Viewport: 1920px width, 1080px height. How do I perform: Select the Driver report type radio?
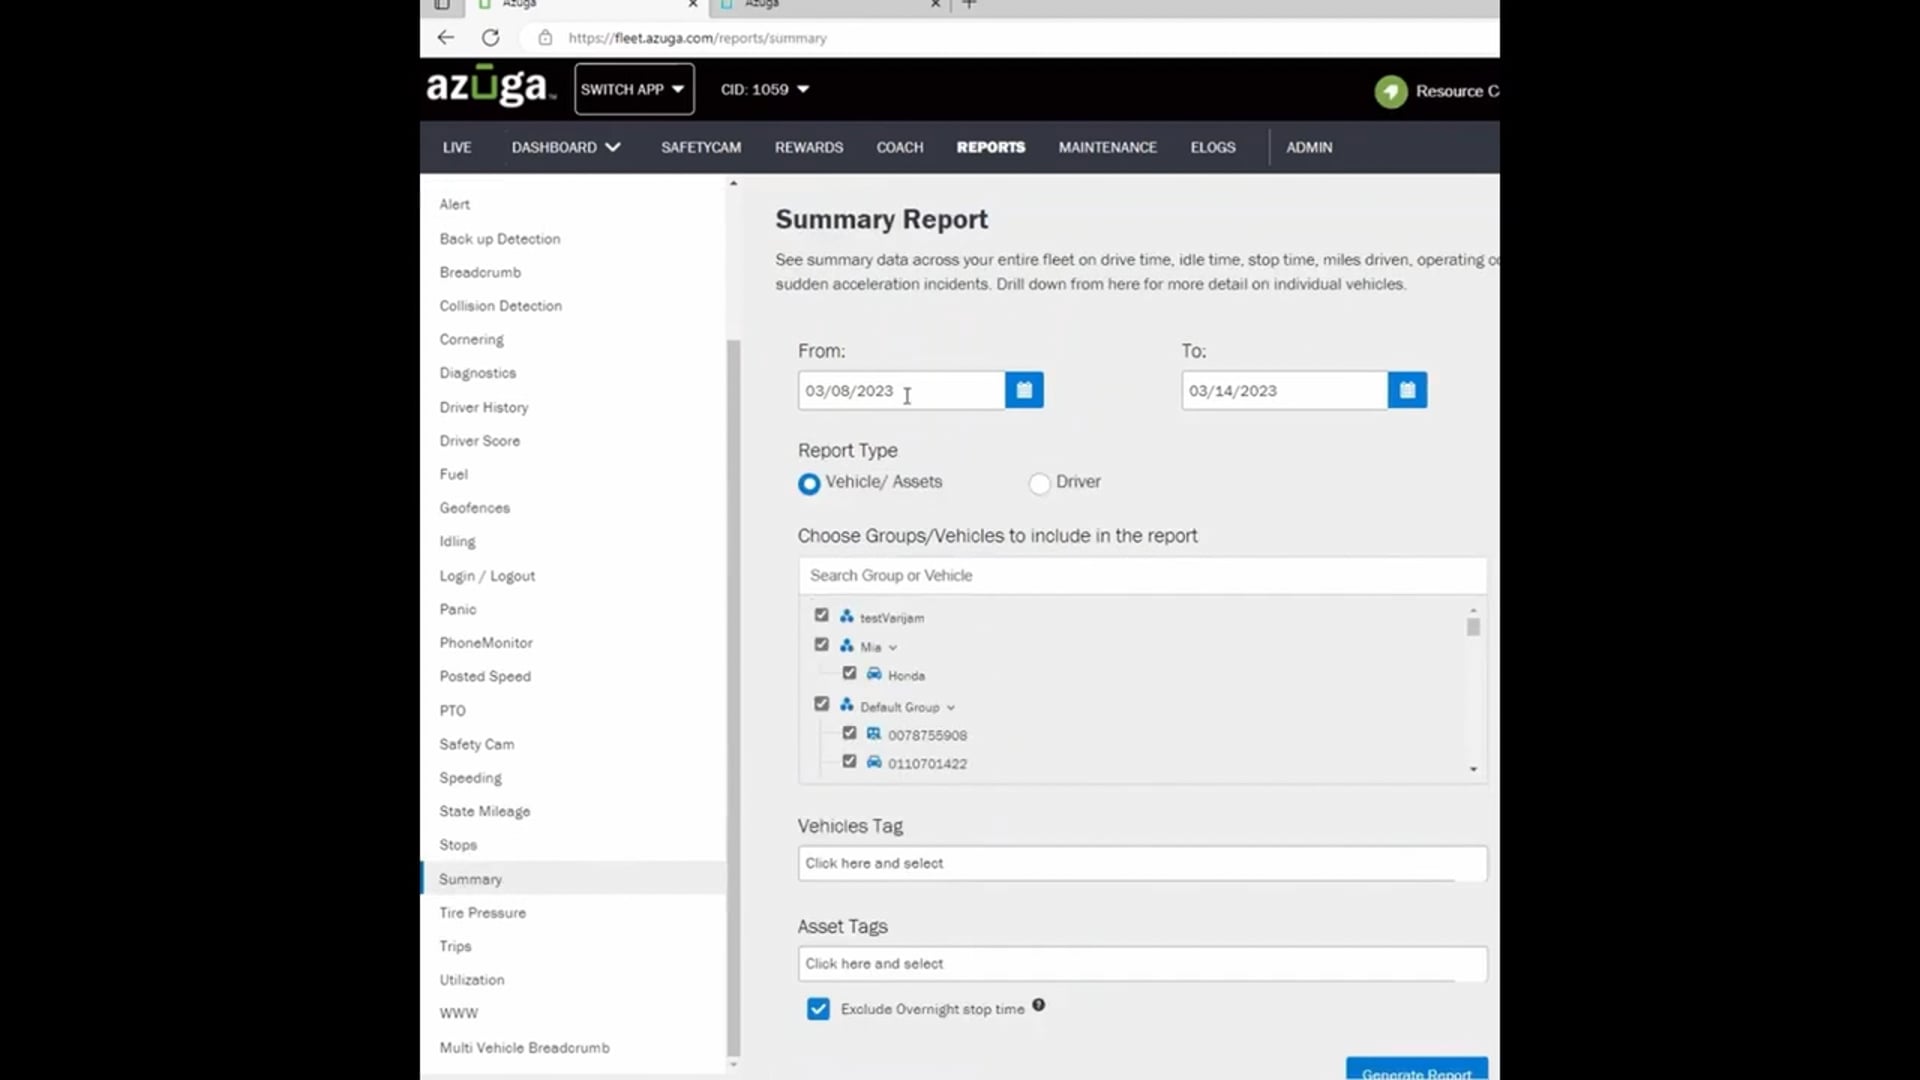click(x=1039, y=484)
